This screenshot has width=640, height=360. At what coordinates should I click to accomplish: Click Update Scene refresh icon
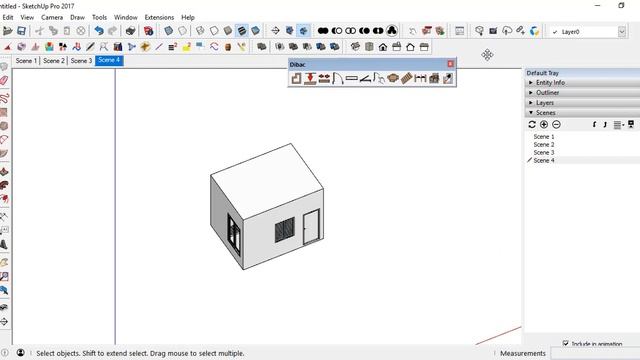click(x=532, y=124)
